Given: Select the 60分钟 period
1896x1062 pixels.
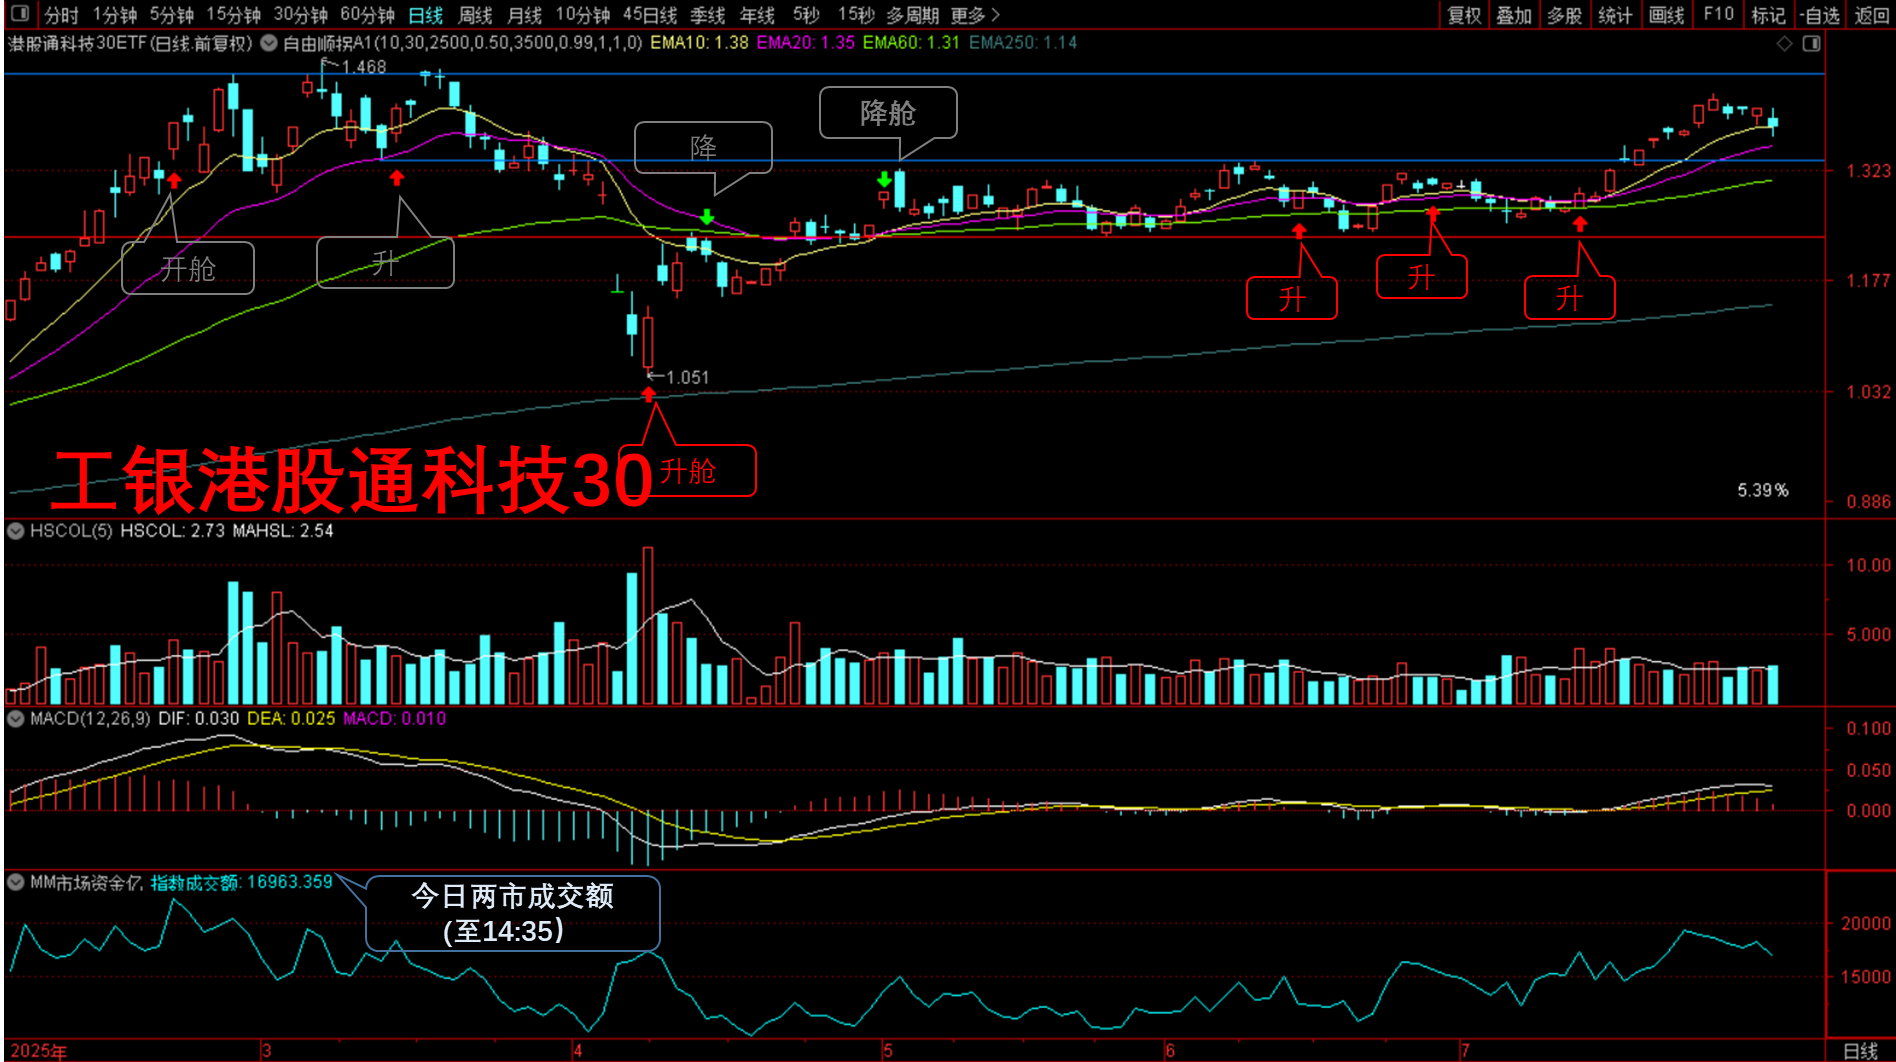Looking at the screenshot, I should click(x=367, y=15).
